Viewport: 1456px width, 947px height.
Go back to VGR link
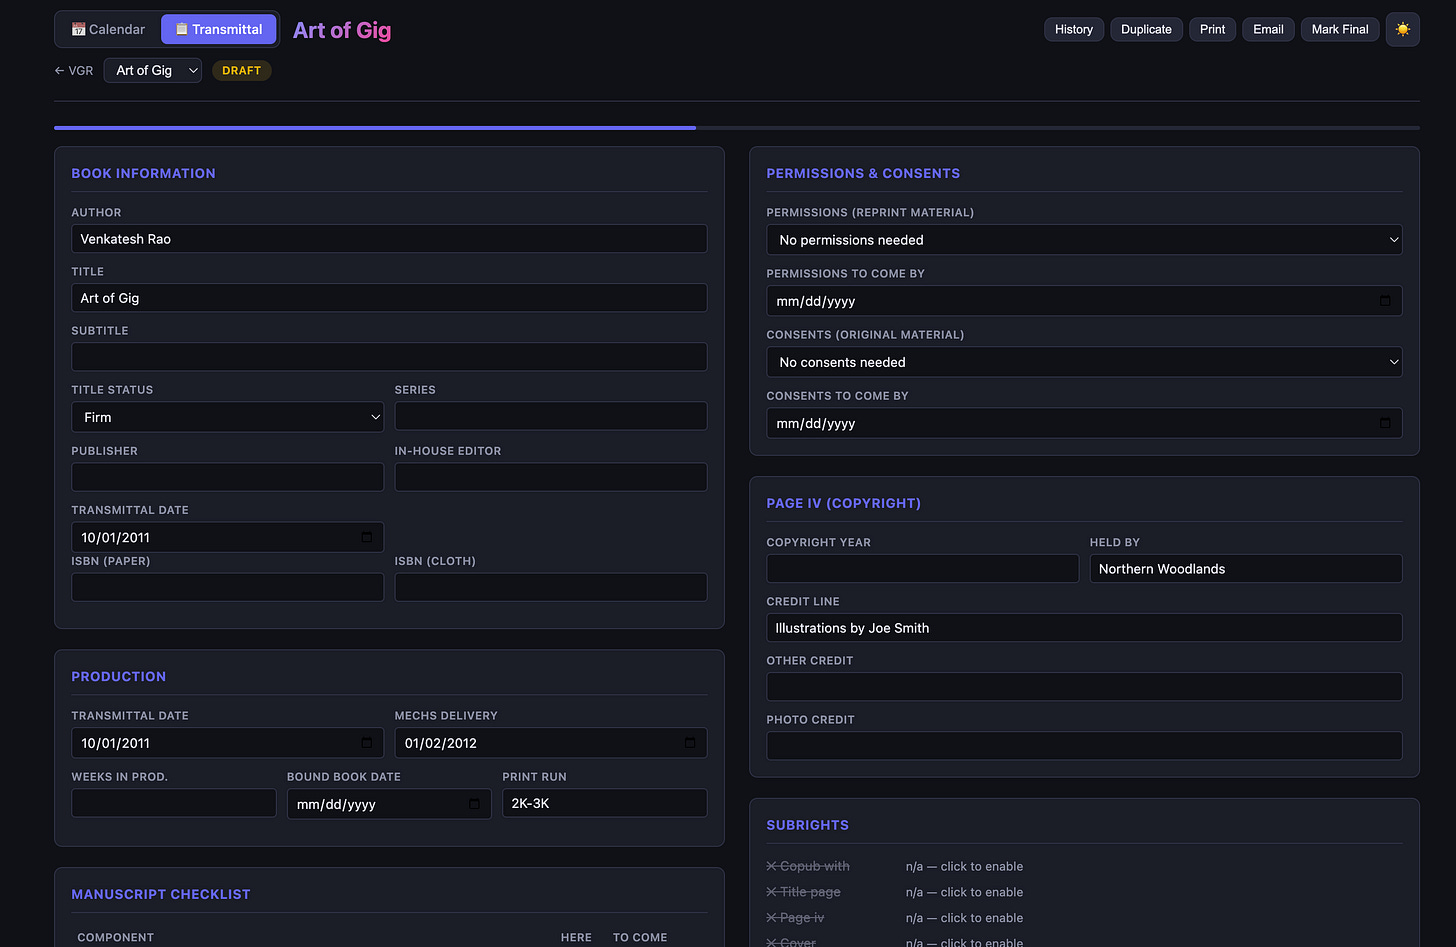click(x=74, y=71)
